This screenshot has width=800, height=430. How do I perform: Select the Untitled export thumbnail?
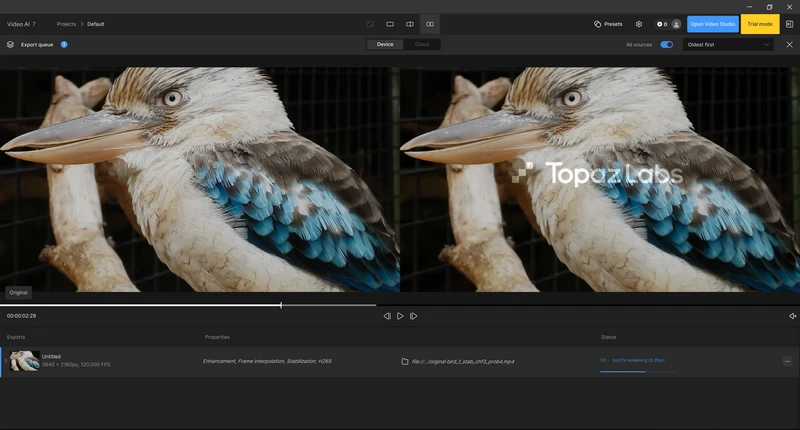(x=24, y=361)
